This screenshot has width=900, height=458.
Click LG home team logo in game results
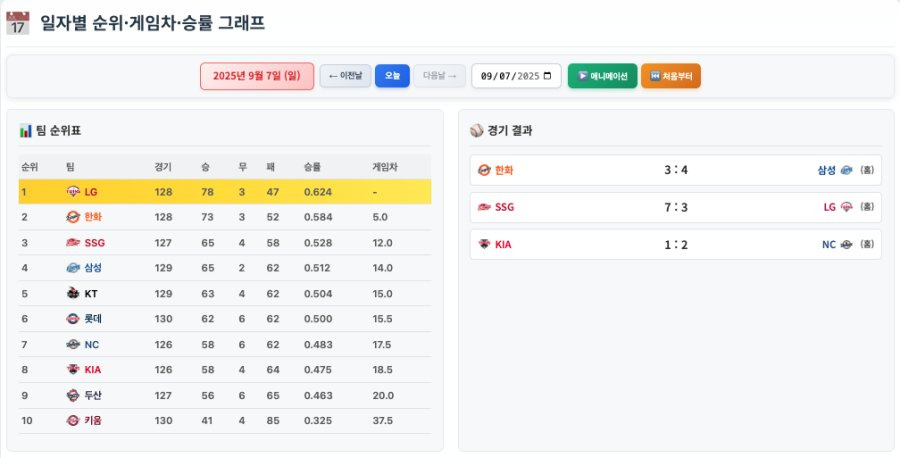coord(847,207)
